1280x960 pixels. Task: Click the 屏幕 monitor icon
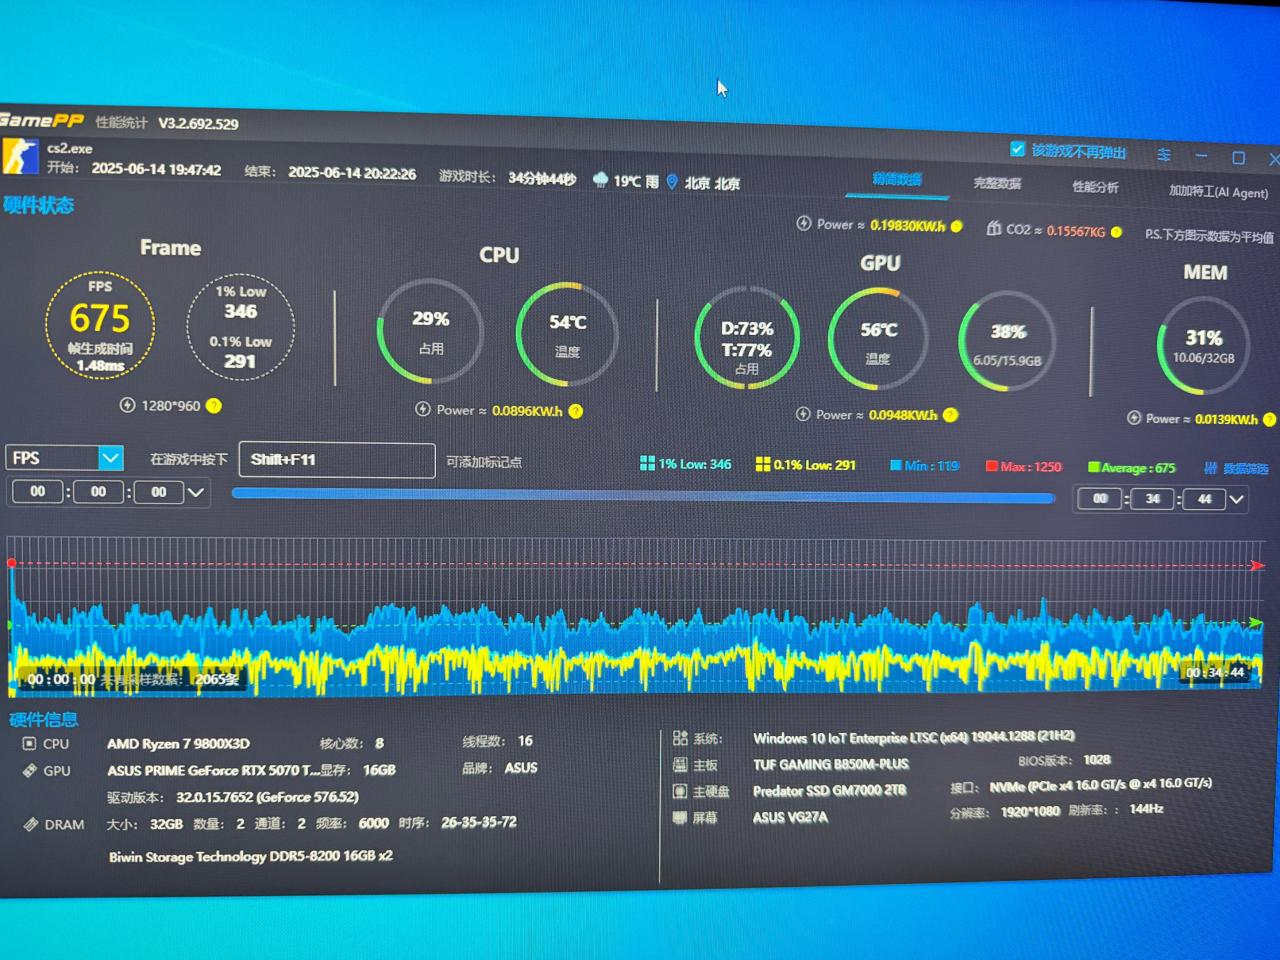pyautogui.click(x=680, y=817)
